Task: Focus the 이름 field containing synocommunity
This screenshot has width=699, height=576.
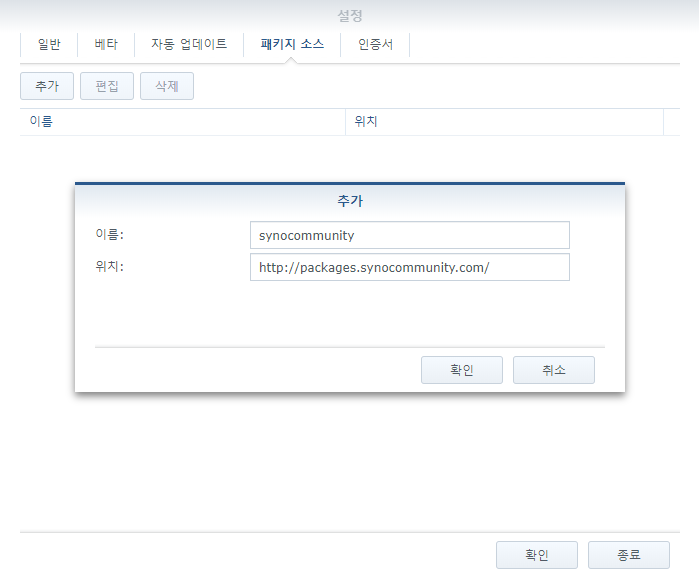Action: (x=410, y=235)
